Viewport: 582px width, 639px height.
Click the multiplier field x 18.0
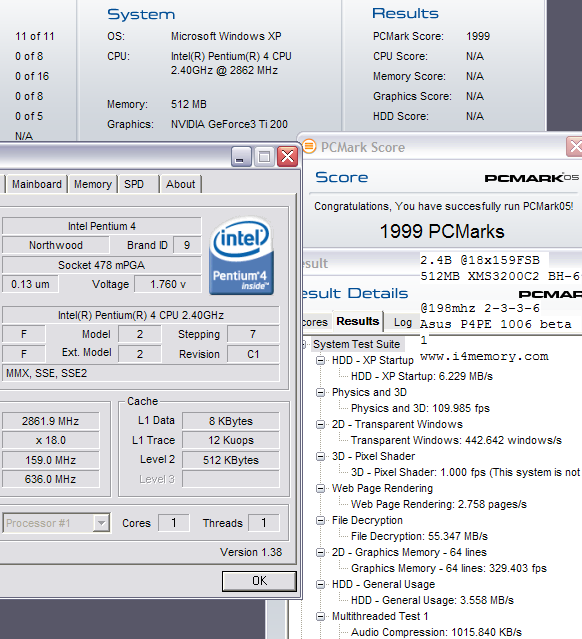click(51, 441)
